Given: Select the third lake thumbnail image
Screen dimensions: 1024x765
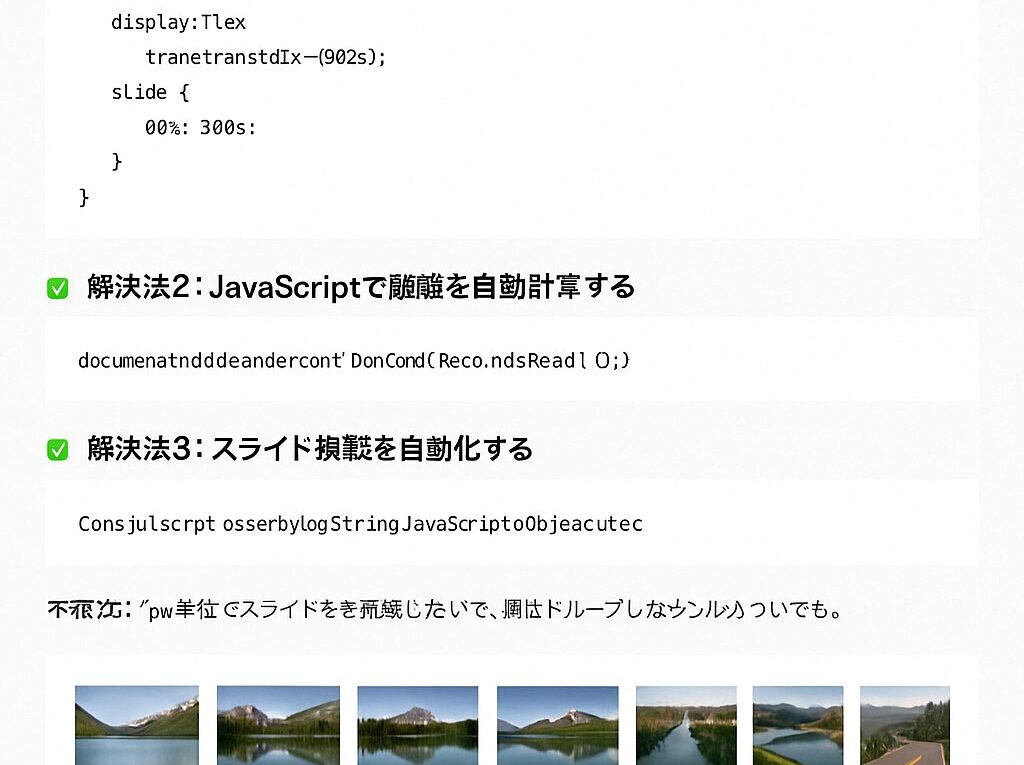Looking at the screenshot, I should click(418, 725).
